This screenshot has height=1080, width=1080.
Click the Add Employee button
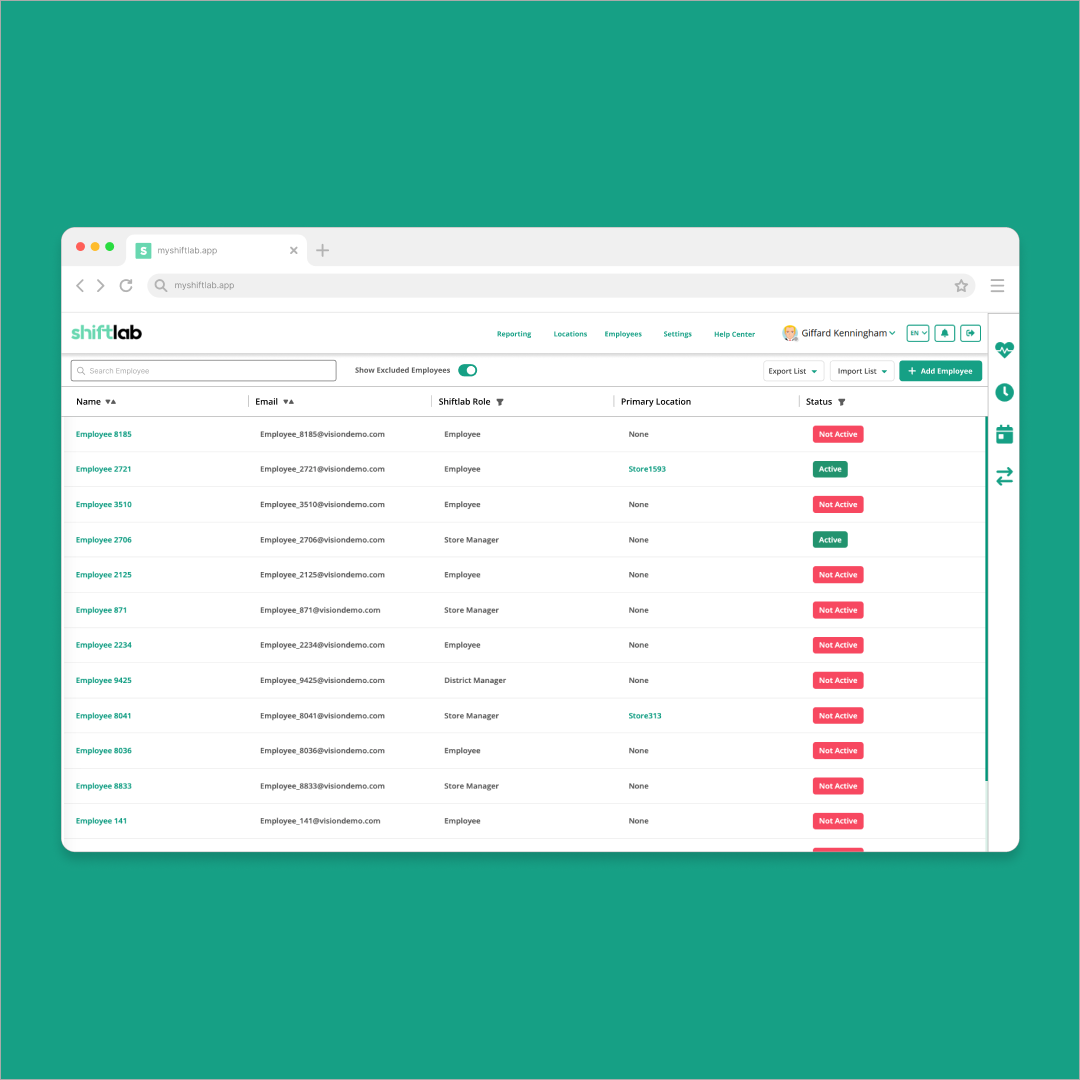(x=940, y=371)
